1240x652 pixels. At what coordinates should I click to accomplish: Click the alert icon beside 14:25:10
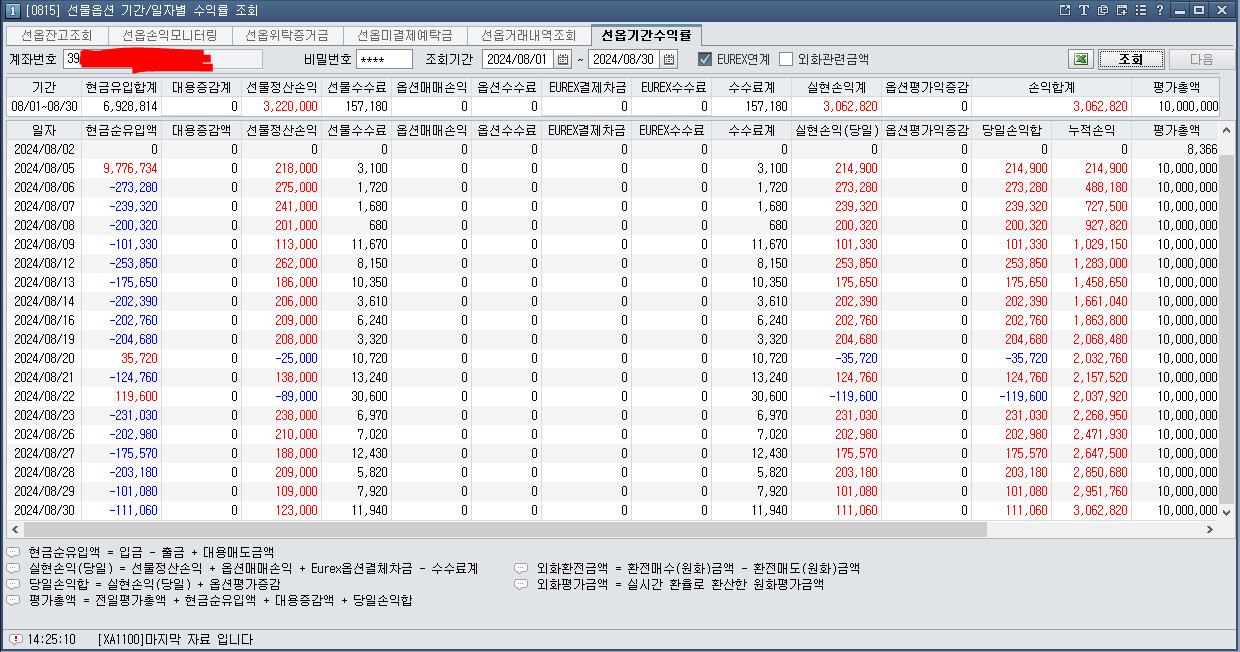15,639
